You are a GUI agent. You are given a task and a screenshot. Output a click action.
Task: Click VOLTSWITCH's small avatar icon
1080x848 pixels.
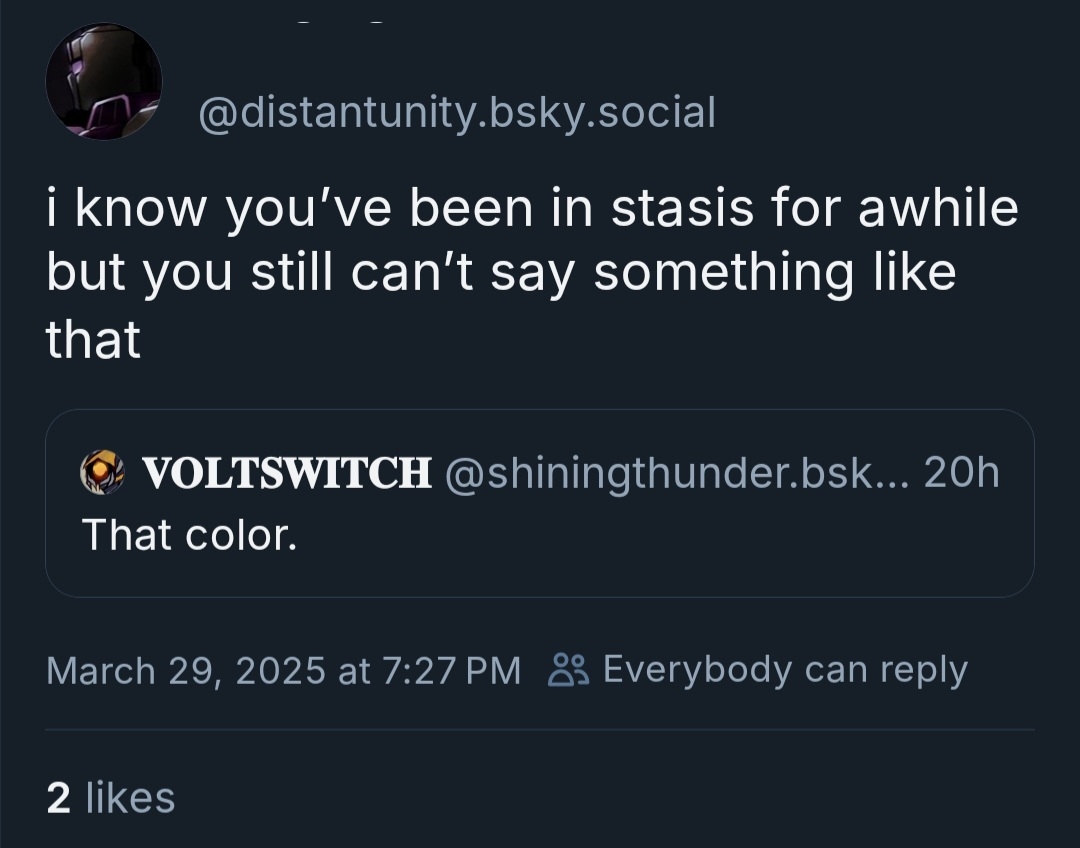(x=102, y=472)
